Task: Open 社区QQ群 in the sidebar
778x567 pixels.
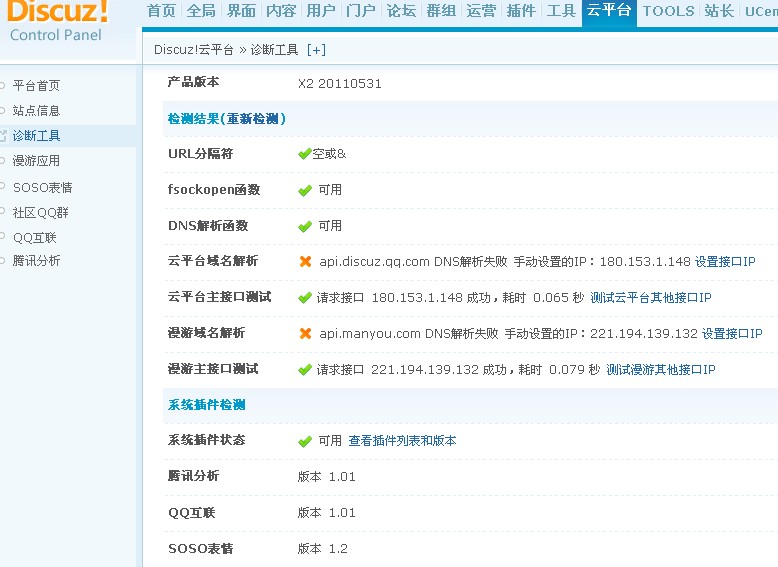Action: tap(41, 213)
